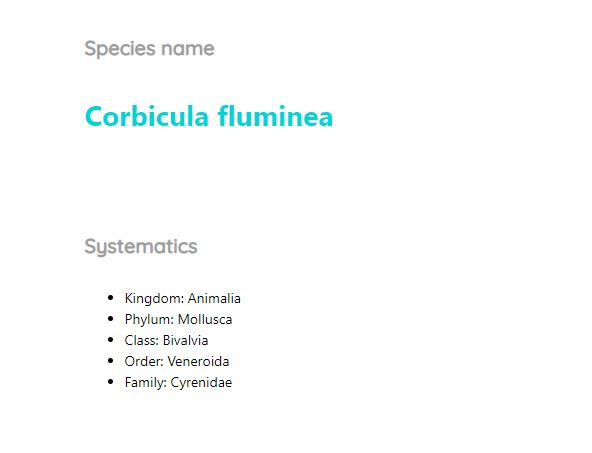The width and height of the screenshot is (592, 453).
Task: Click the bullet before the Family entry
Action: pyautogui.click(x=110, y=382)
